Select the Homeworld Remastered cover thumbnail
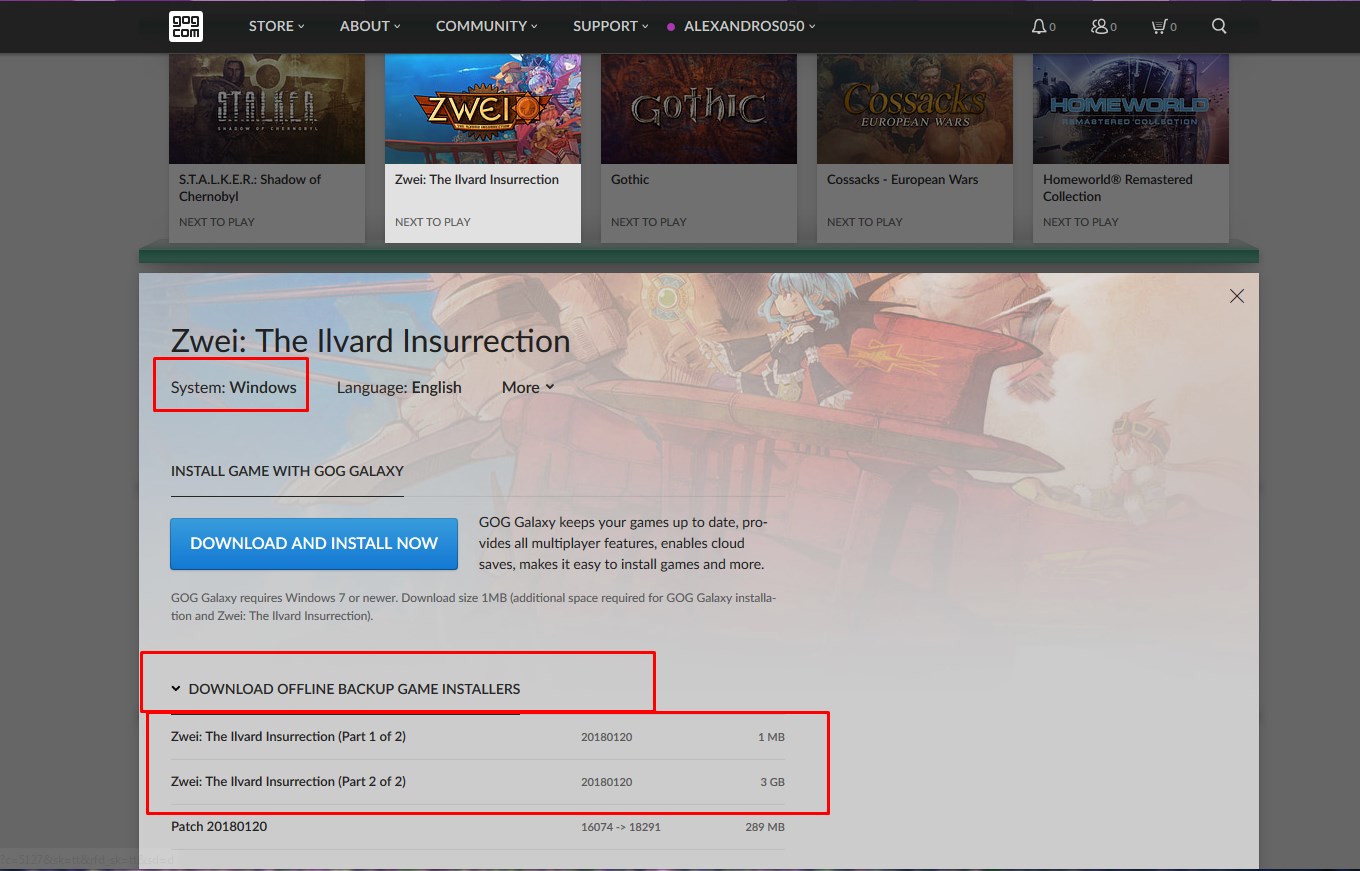 (1130, 109)
